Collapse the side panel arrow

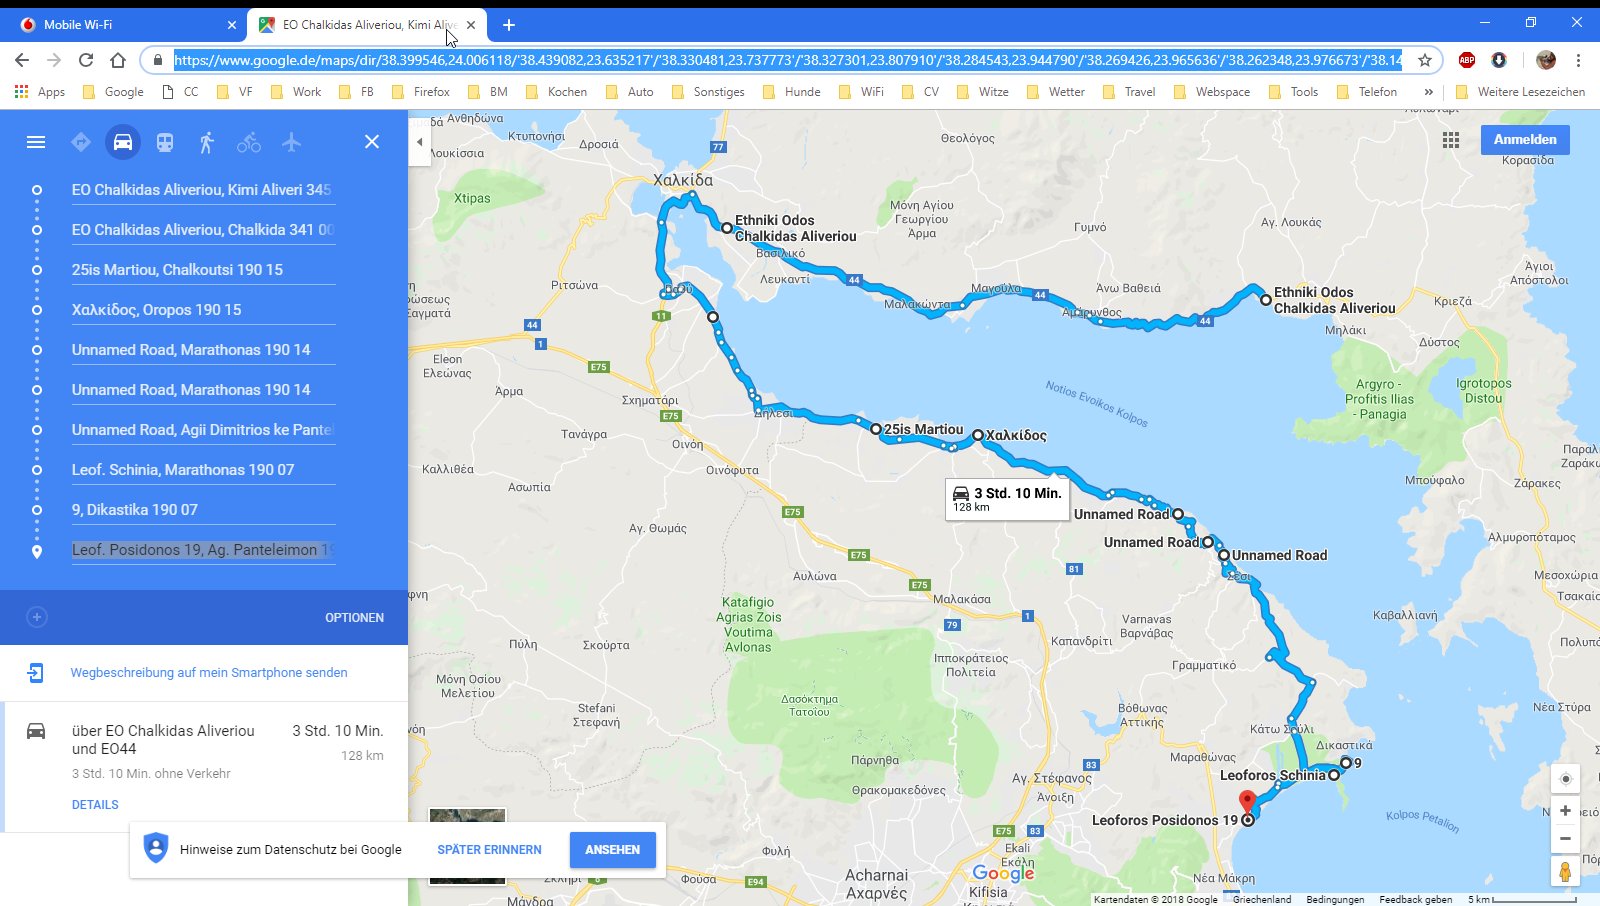(420, 142)
